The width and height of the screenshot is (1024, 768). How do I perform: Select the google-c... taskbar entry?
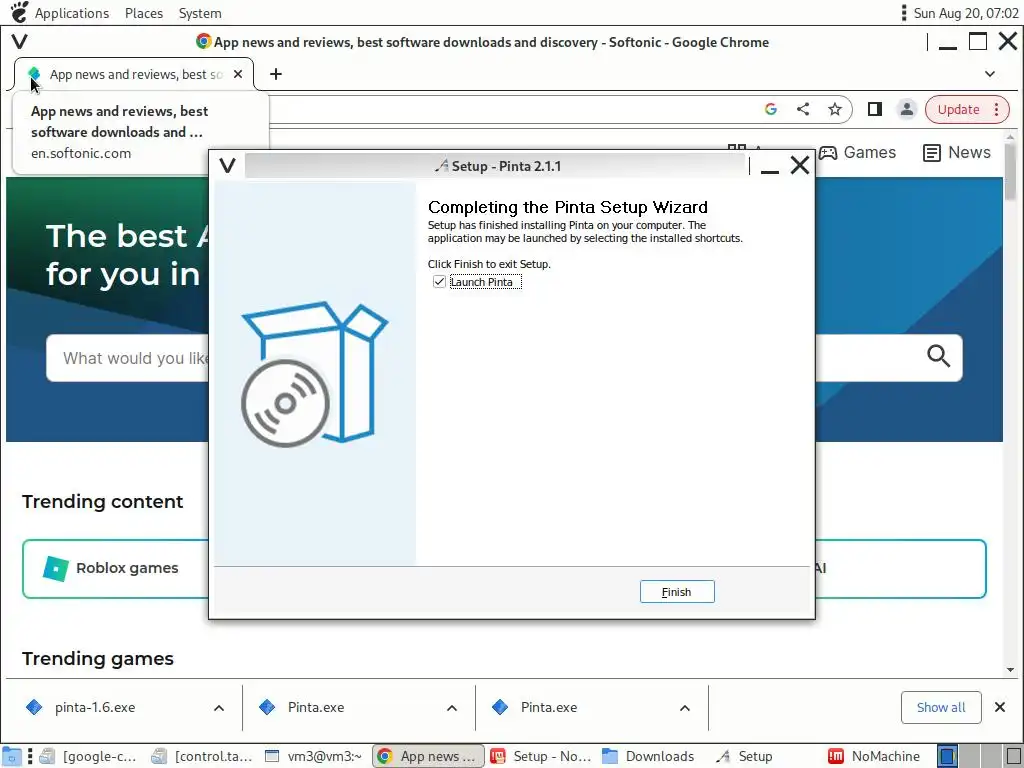[x=88, y=756]
